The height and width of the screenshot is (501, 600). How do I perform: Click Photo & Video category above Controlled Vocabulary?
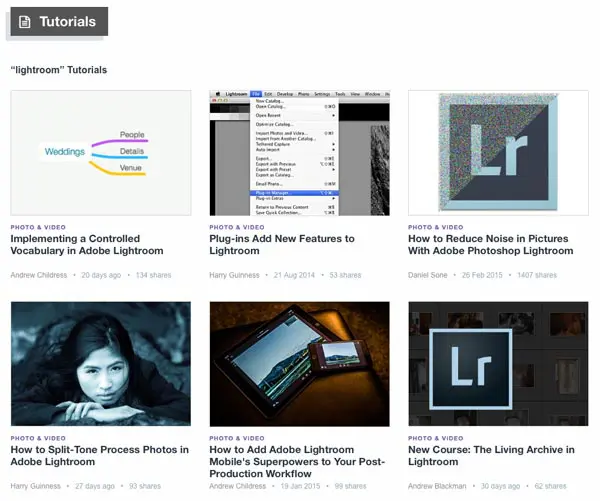38,227
